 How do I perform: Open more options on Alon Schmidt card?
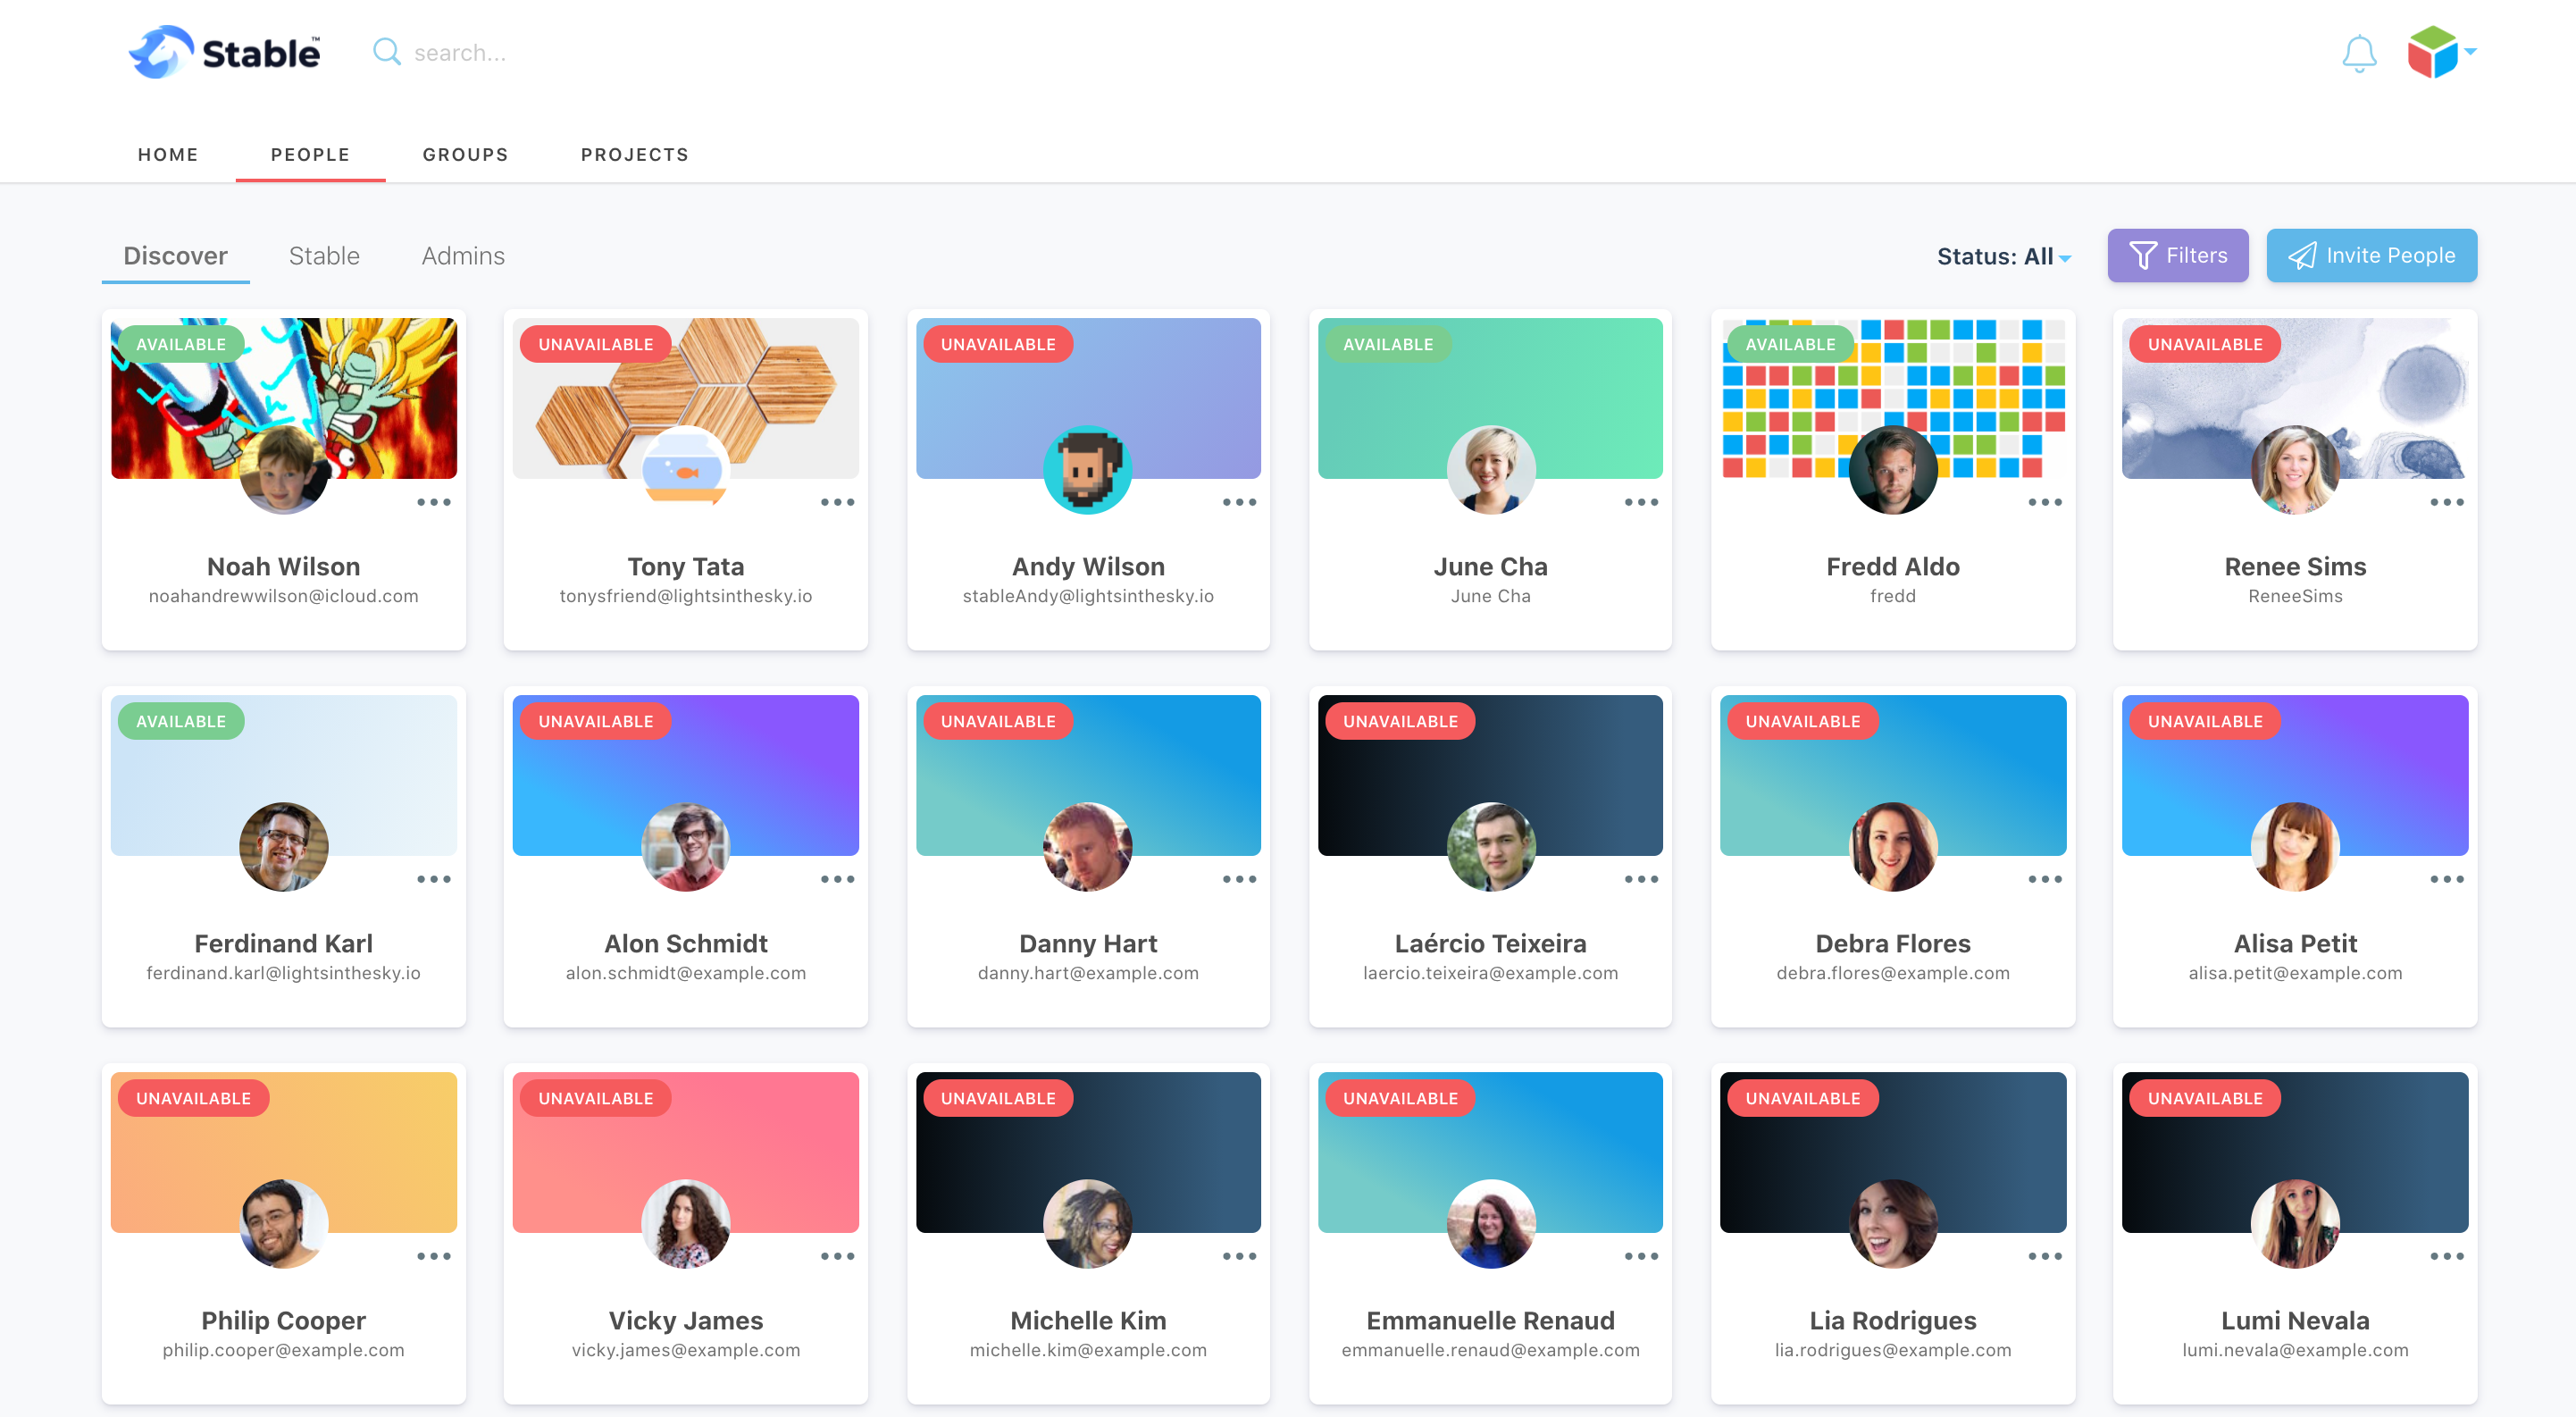coord(837,879)
